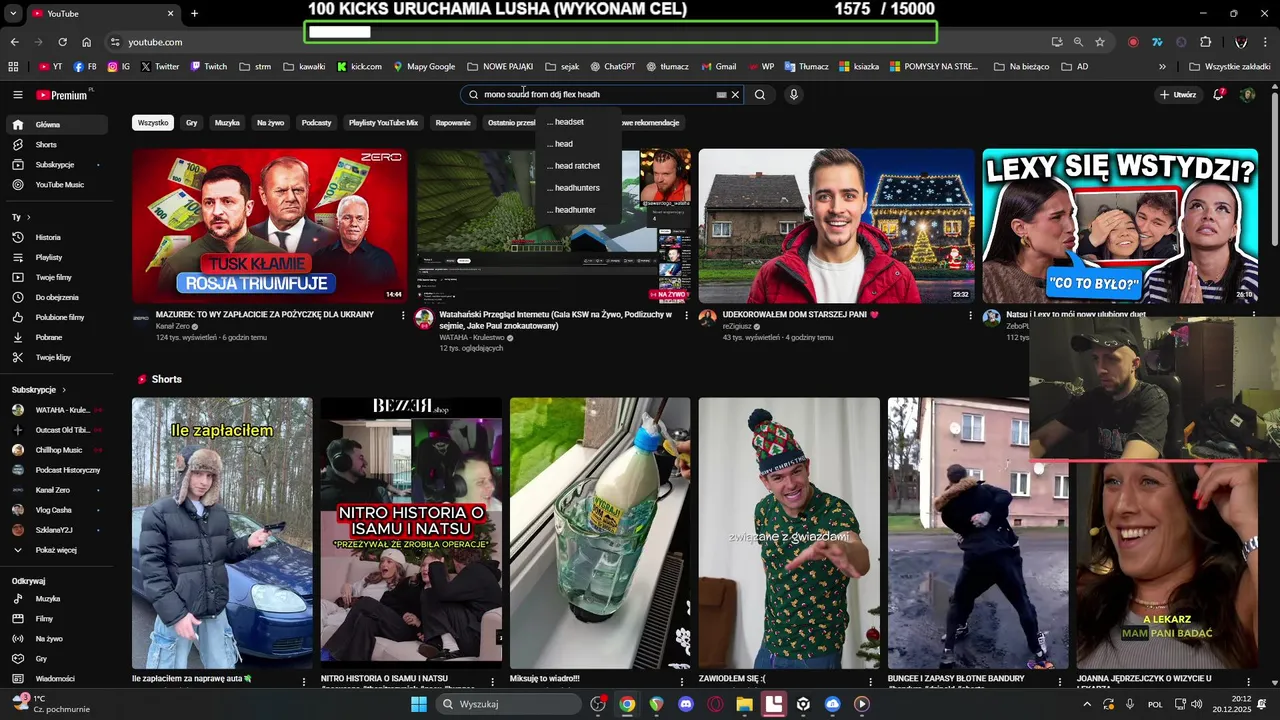Open File Explorer from taskbar
Image resolution: width=1280 pixels, height=720 pixels.
744,704
